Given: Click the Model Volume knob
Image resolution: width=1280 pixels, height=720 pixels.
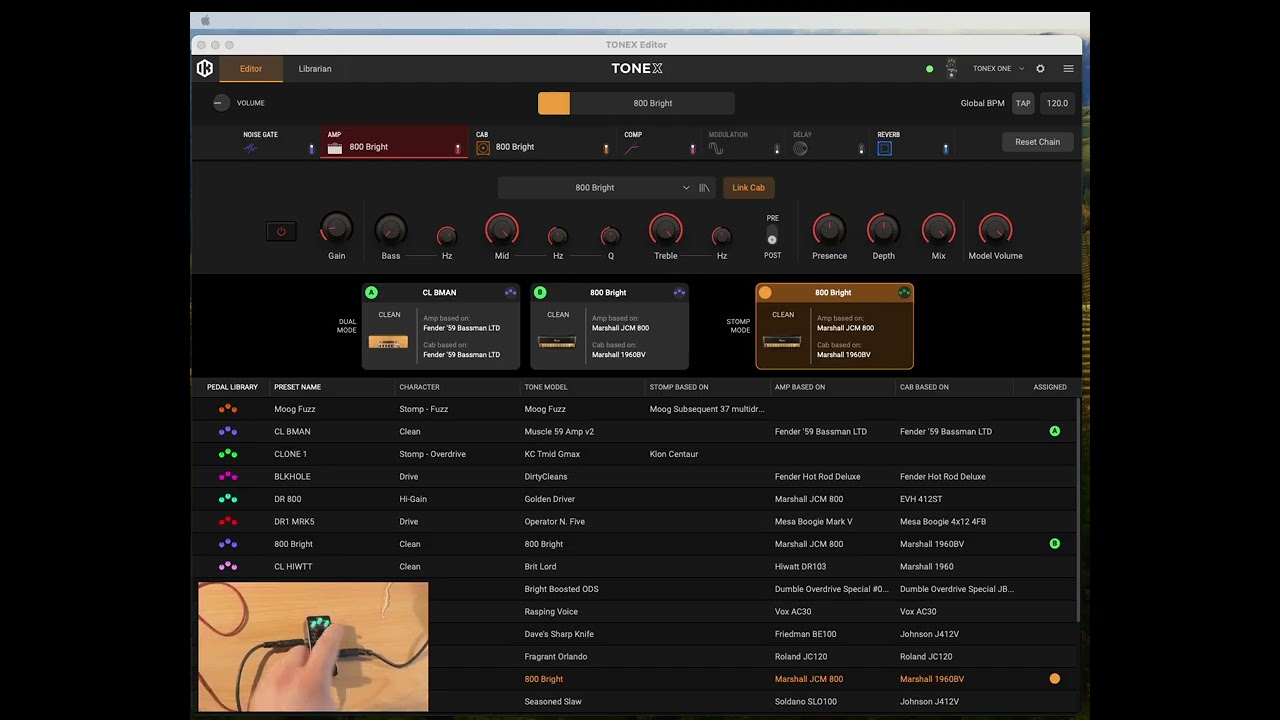Looking at the screenshot, I should 995,229.
